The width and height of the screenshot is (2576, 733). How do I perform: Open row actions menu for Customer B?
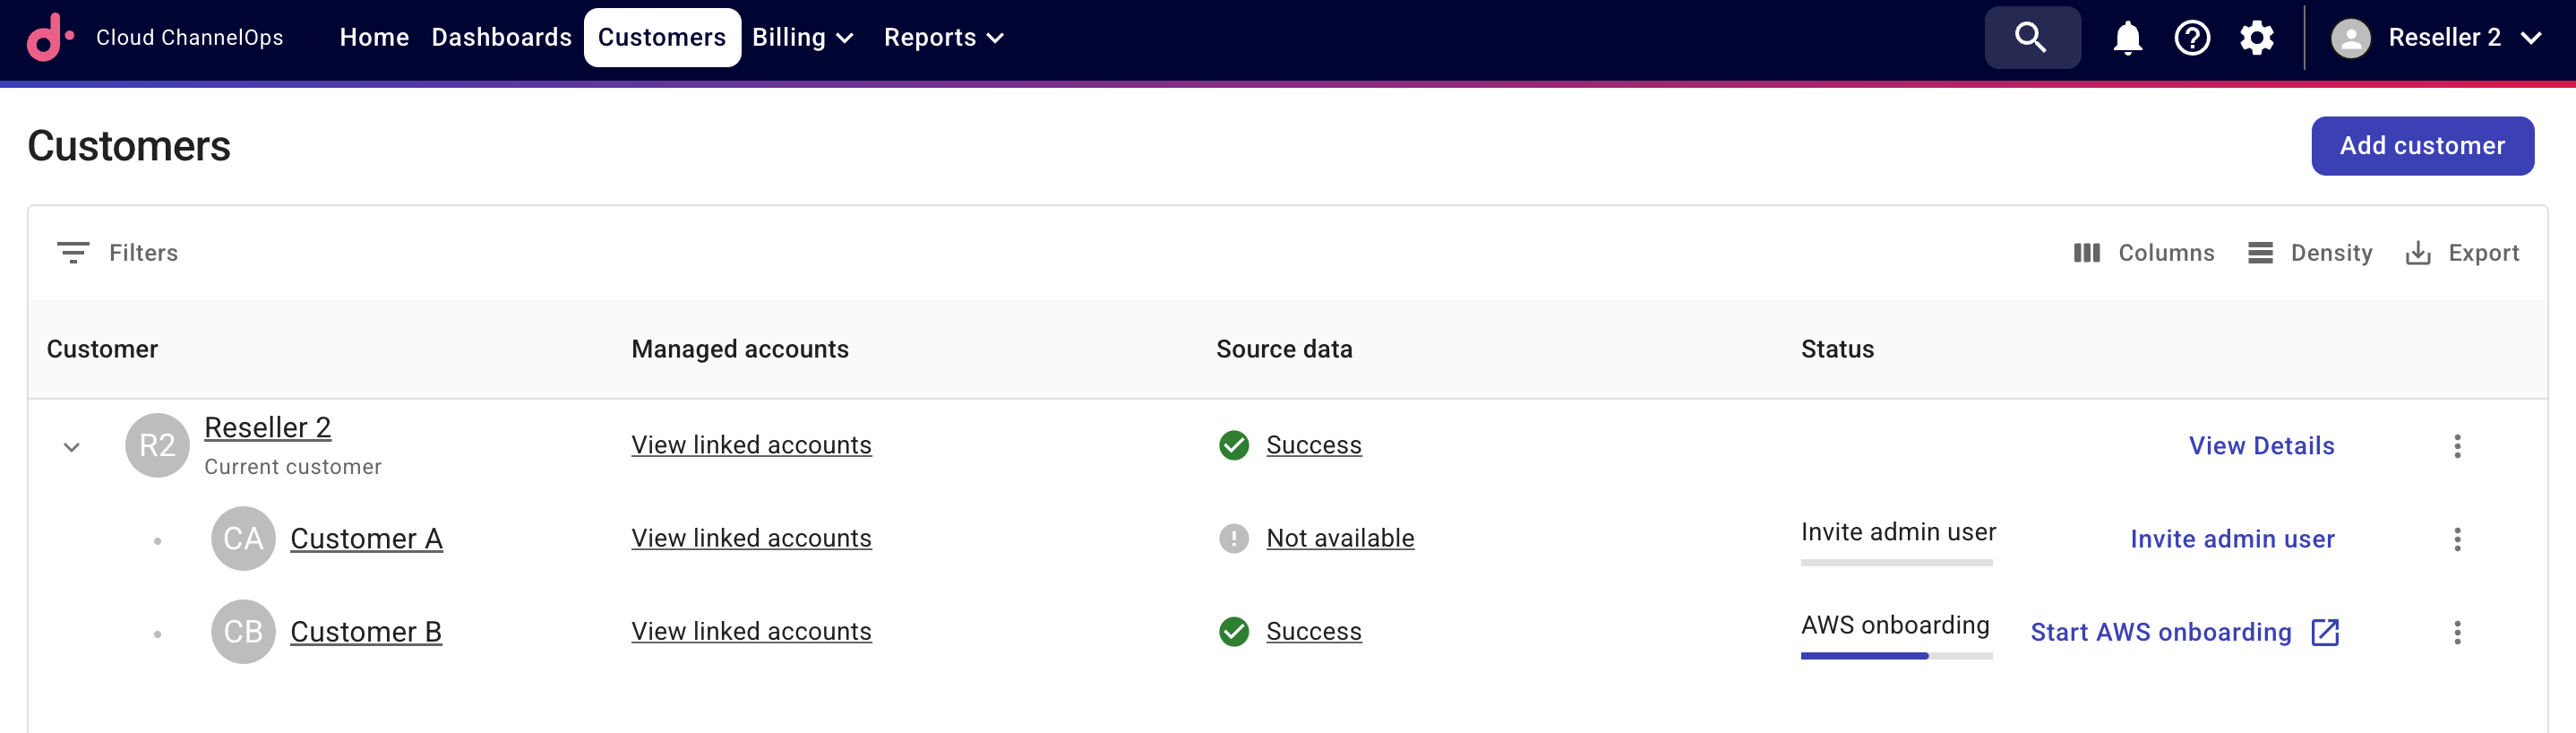(2457, 632)
